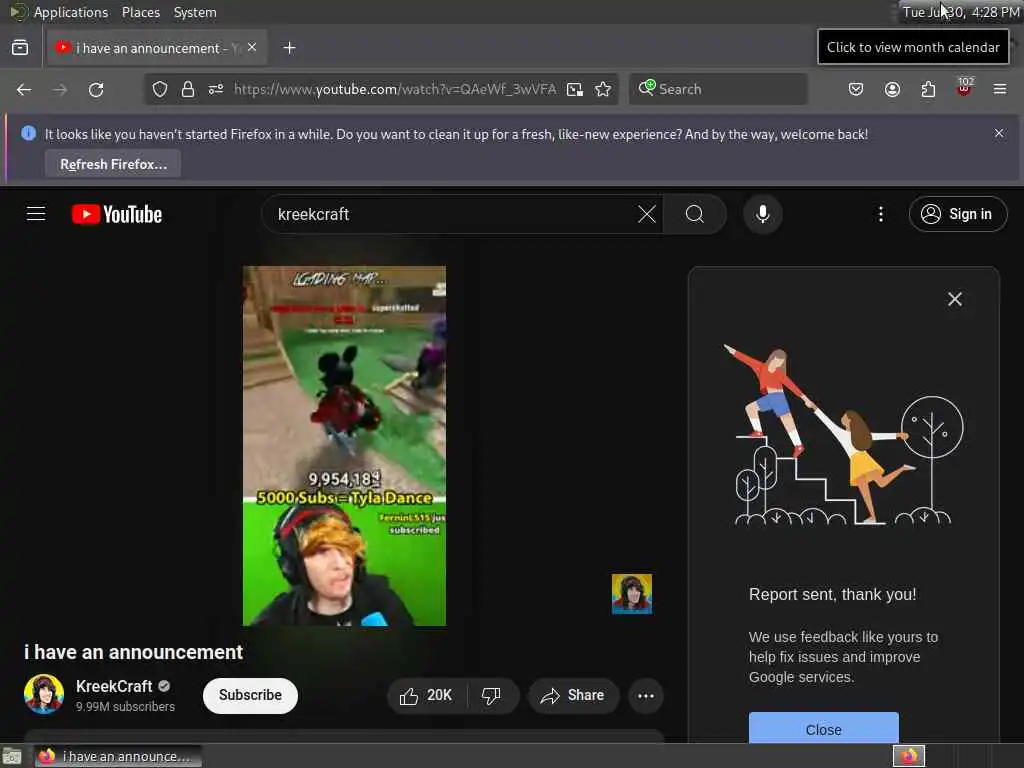This screenshot has height=768, width=1024.
Task: Click the video player area
Action: tap(344, 445)
